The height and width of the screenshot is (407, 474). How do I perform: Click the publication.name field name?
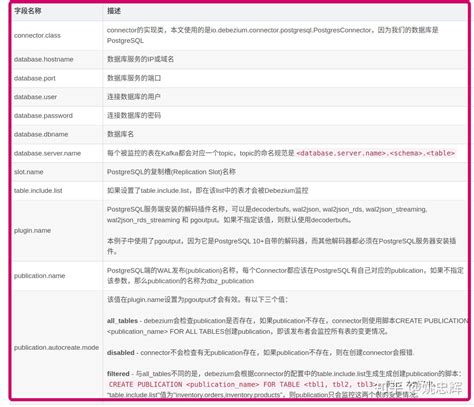pyautogui.click(x=39, y=276)
